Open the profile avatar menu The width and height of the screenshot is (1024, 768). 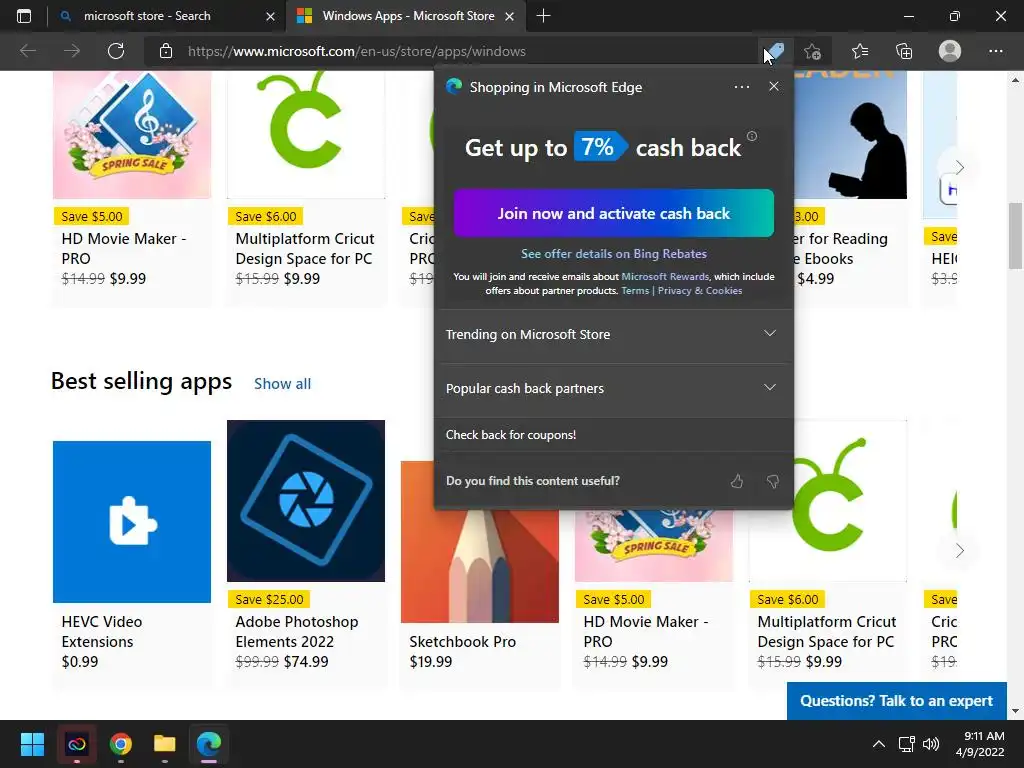pos(950,51)
